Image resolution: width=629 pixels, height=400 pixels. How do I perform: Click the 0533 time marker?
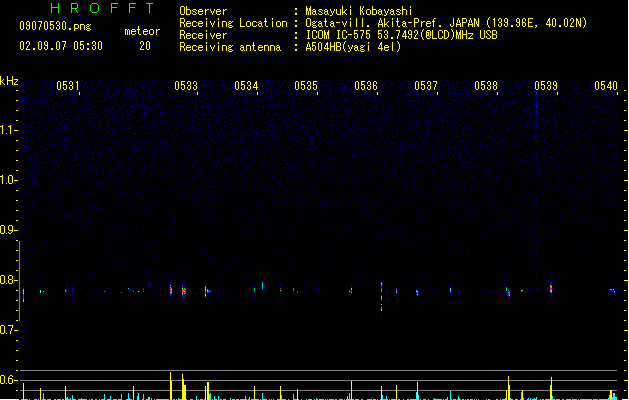[x=186, y=86]
